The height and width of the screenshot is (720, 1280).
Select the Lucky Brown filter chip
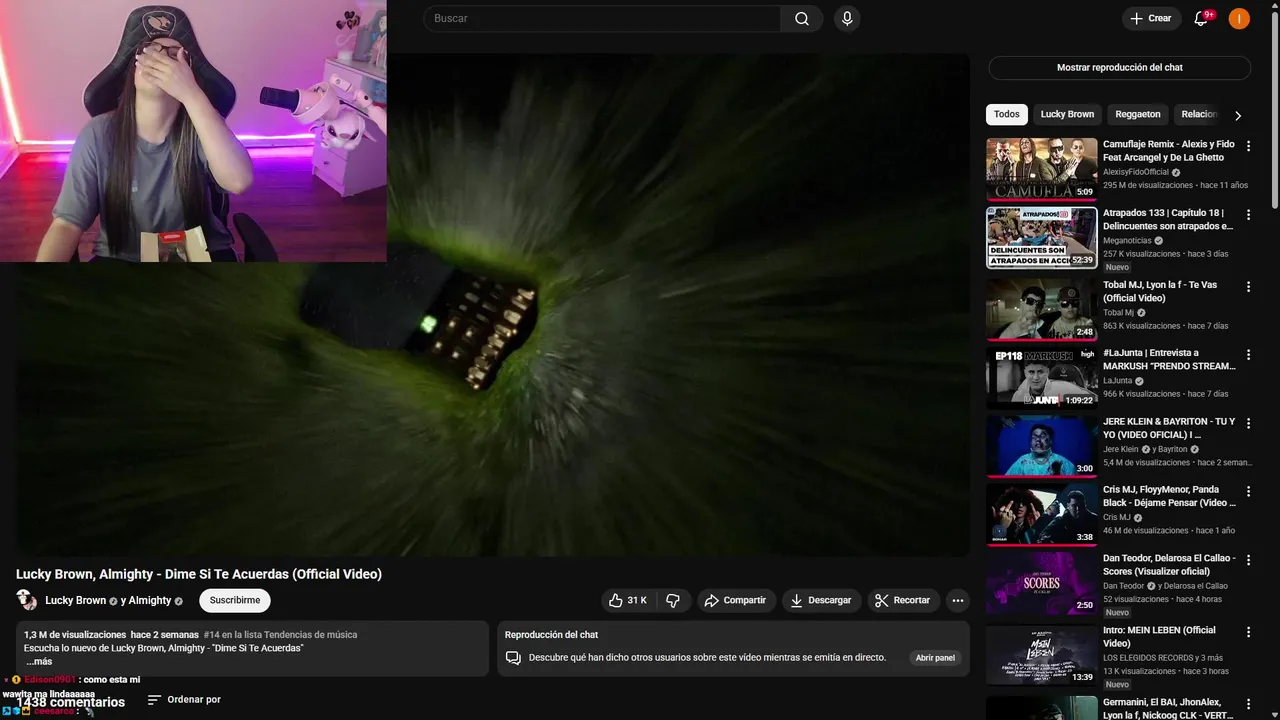tap(1067, 114)
